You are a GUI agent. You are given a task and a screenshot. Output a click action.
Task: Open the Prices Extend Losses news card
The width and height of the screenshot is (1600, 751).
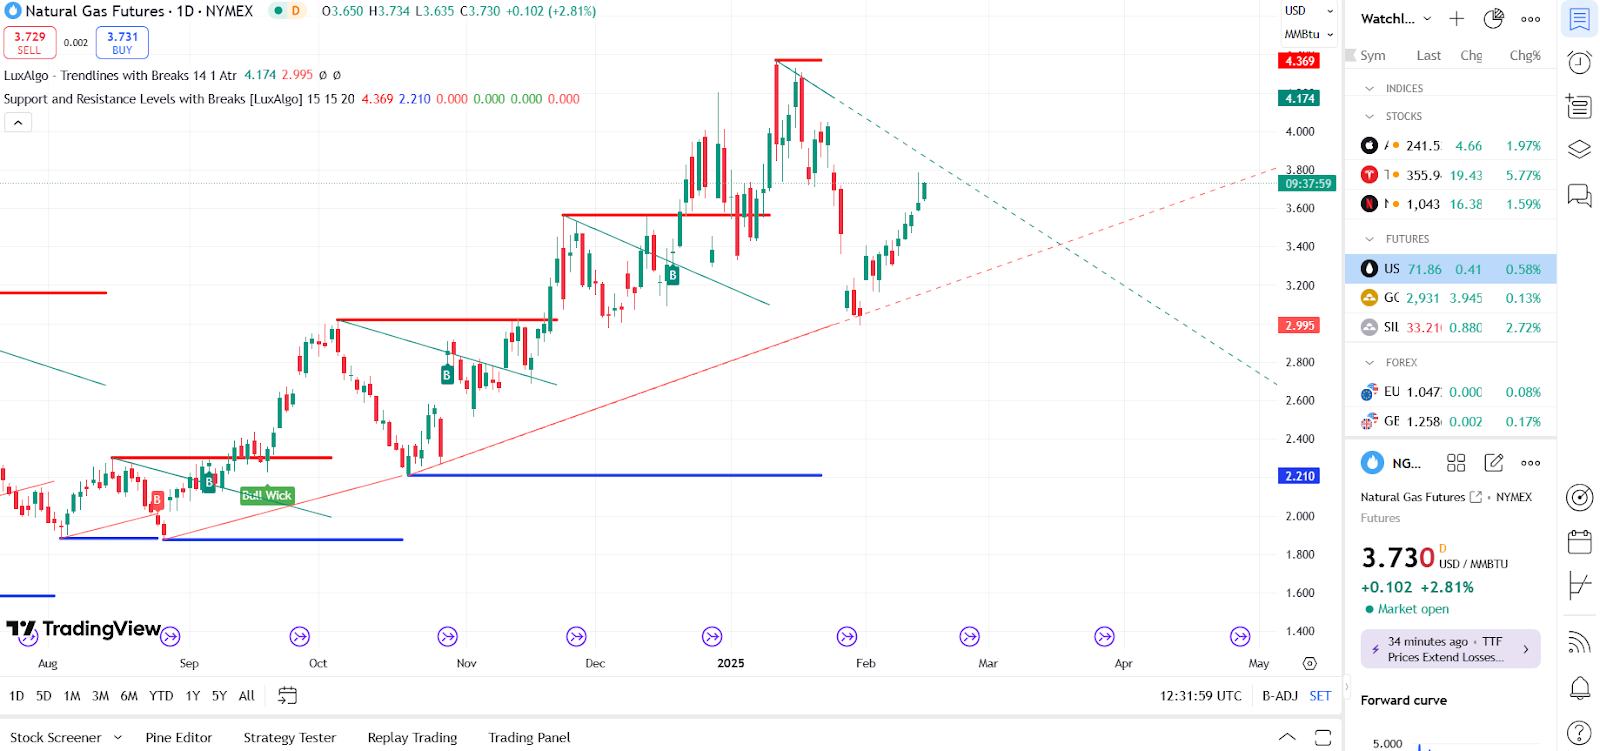coord(1450,649)
